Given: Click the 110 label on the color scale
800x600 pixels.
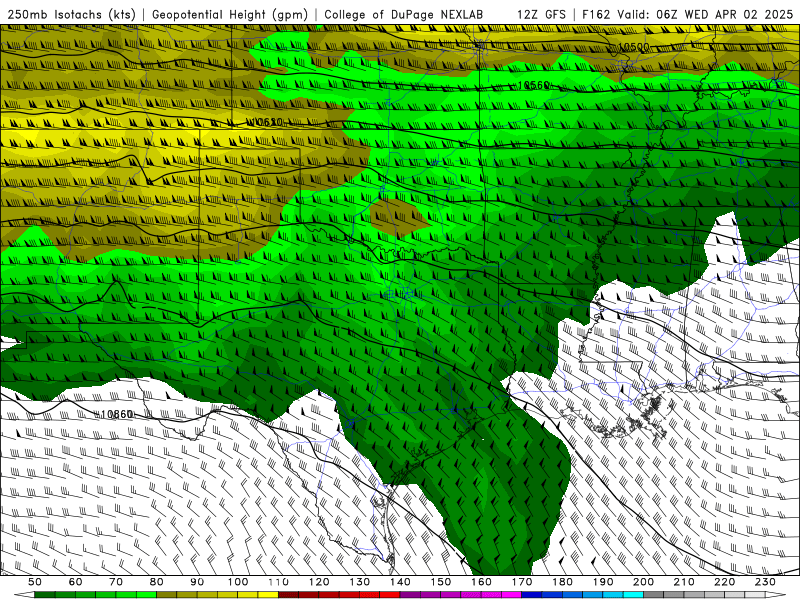Looking at the screenshot, I should (279, 582).
